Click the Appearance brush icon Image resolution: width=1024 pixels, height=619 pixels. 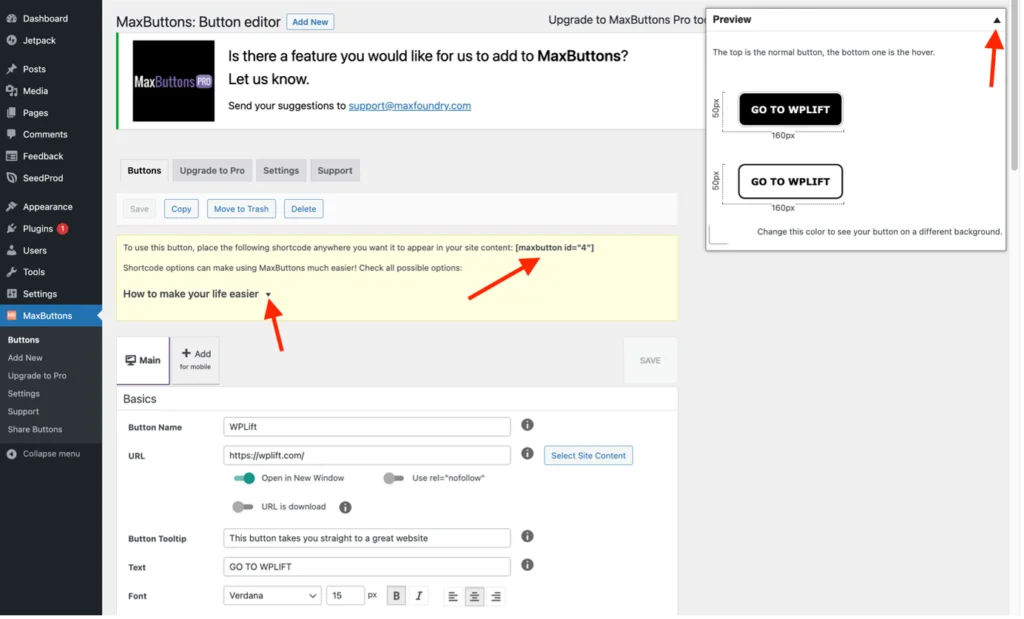click(x=12, y=206)
